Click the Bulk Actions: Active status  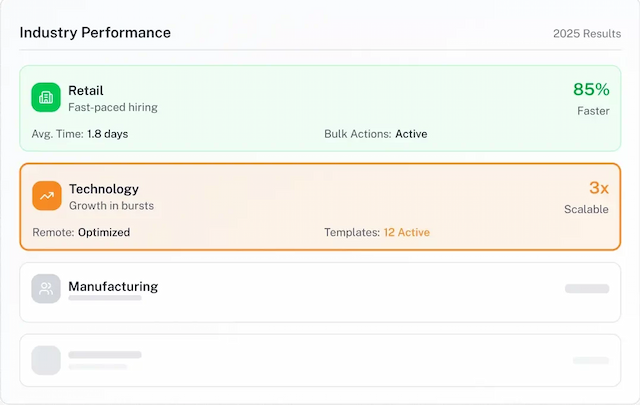375,134
